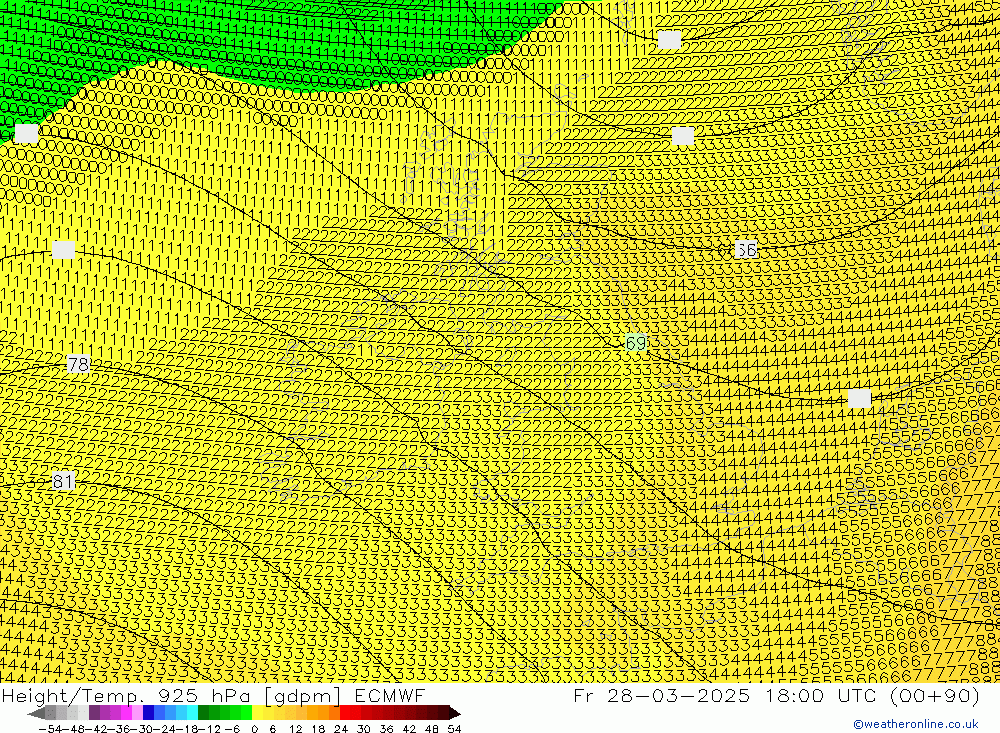This screenshot has height=733, width=1000.
Task: Select the contour label 78
Action: [78, 364]
